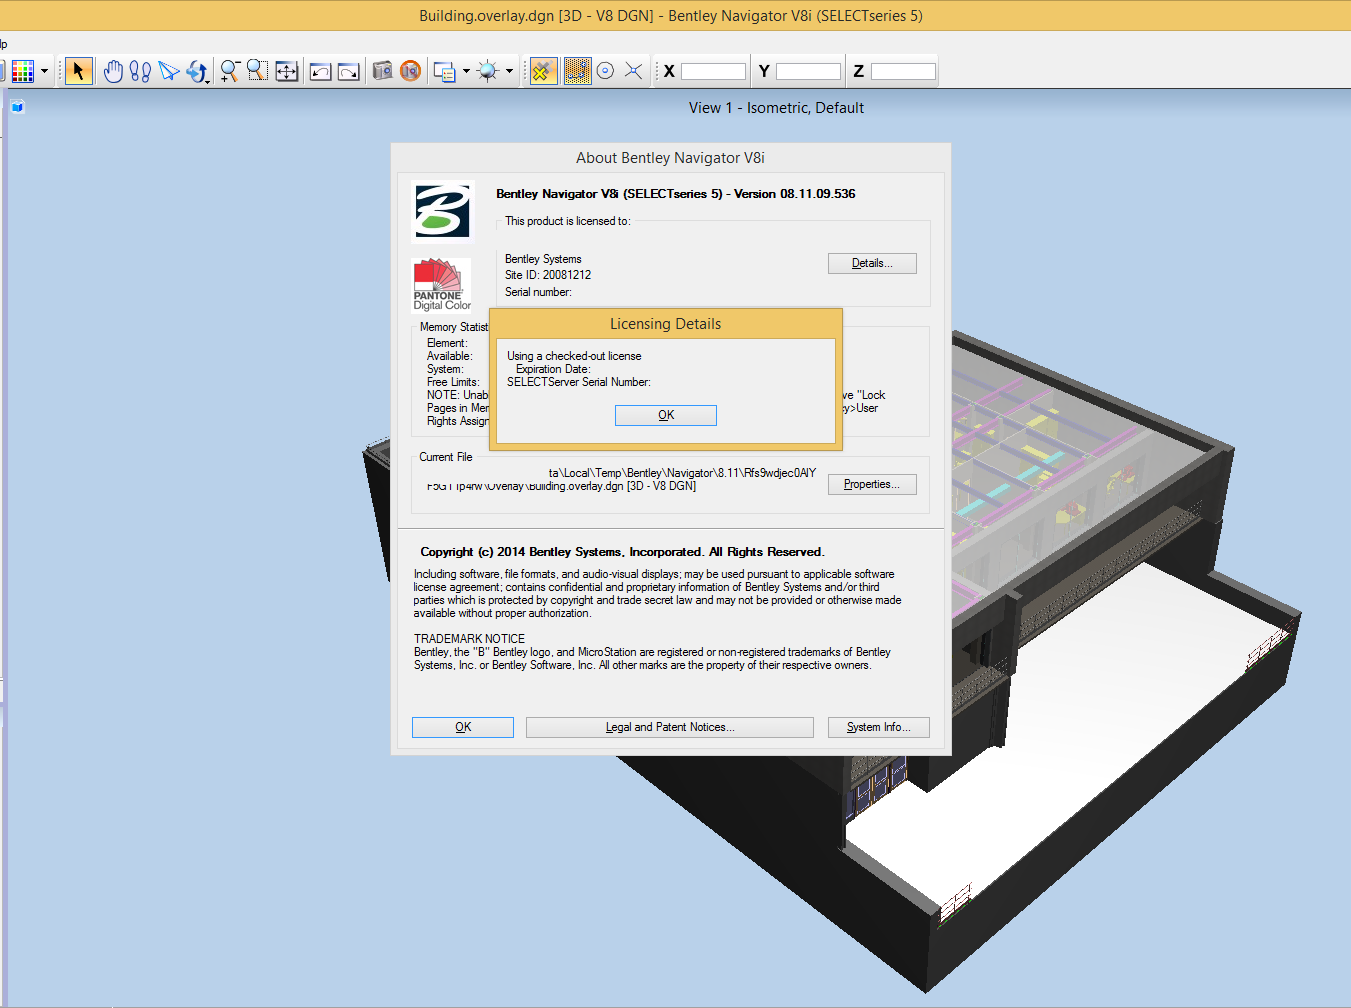1351x1008 pixels.
Task: Choose the Fly paper-plane tool
Action: [169, 71]
